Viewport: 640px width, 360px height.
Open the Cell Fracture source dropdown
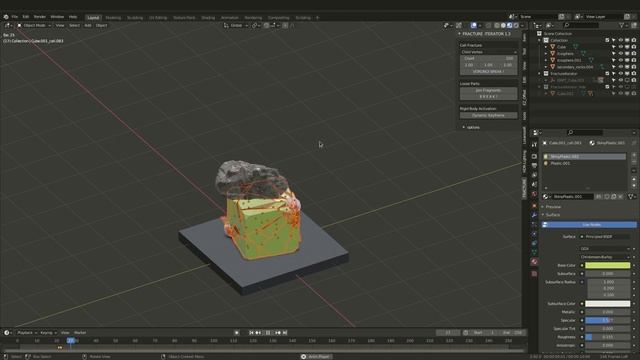click(x=489, y=52)
